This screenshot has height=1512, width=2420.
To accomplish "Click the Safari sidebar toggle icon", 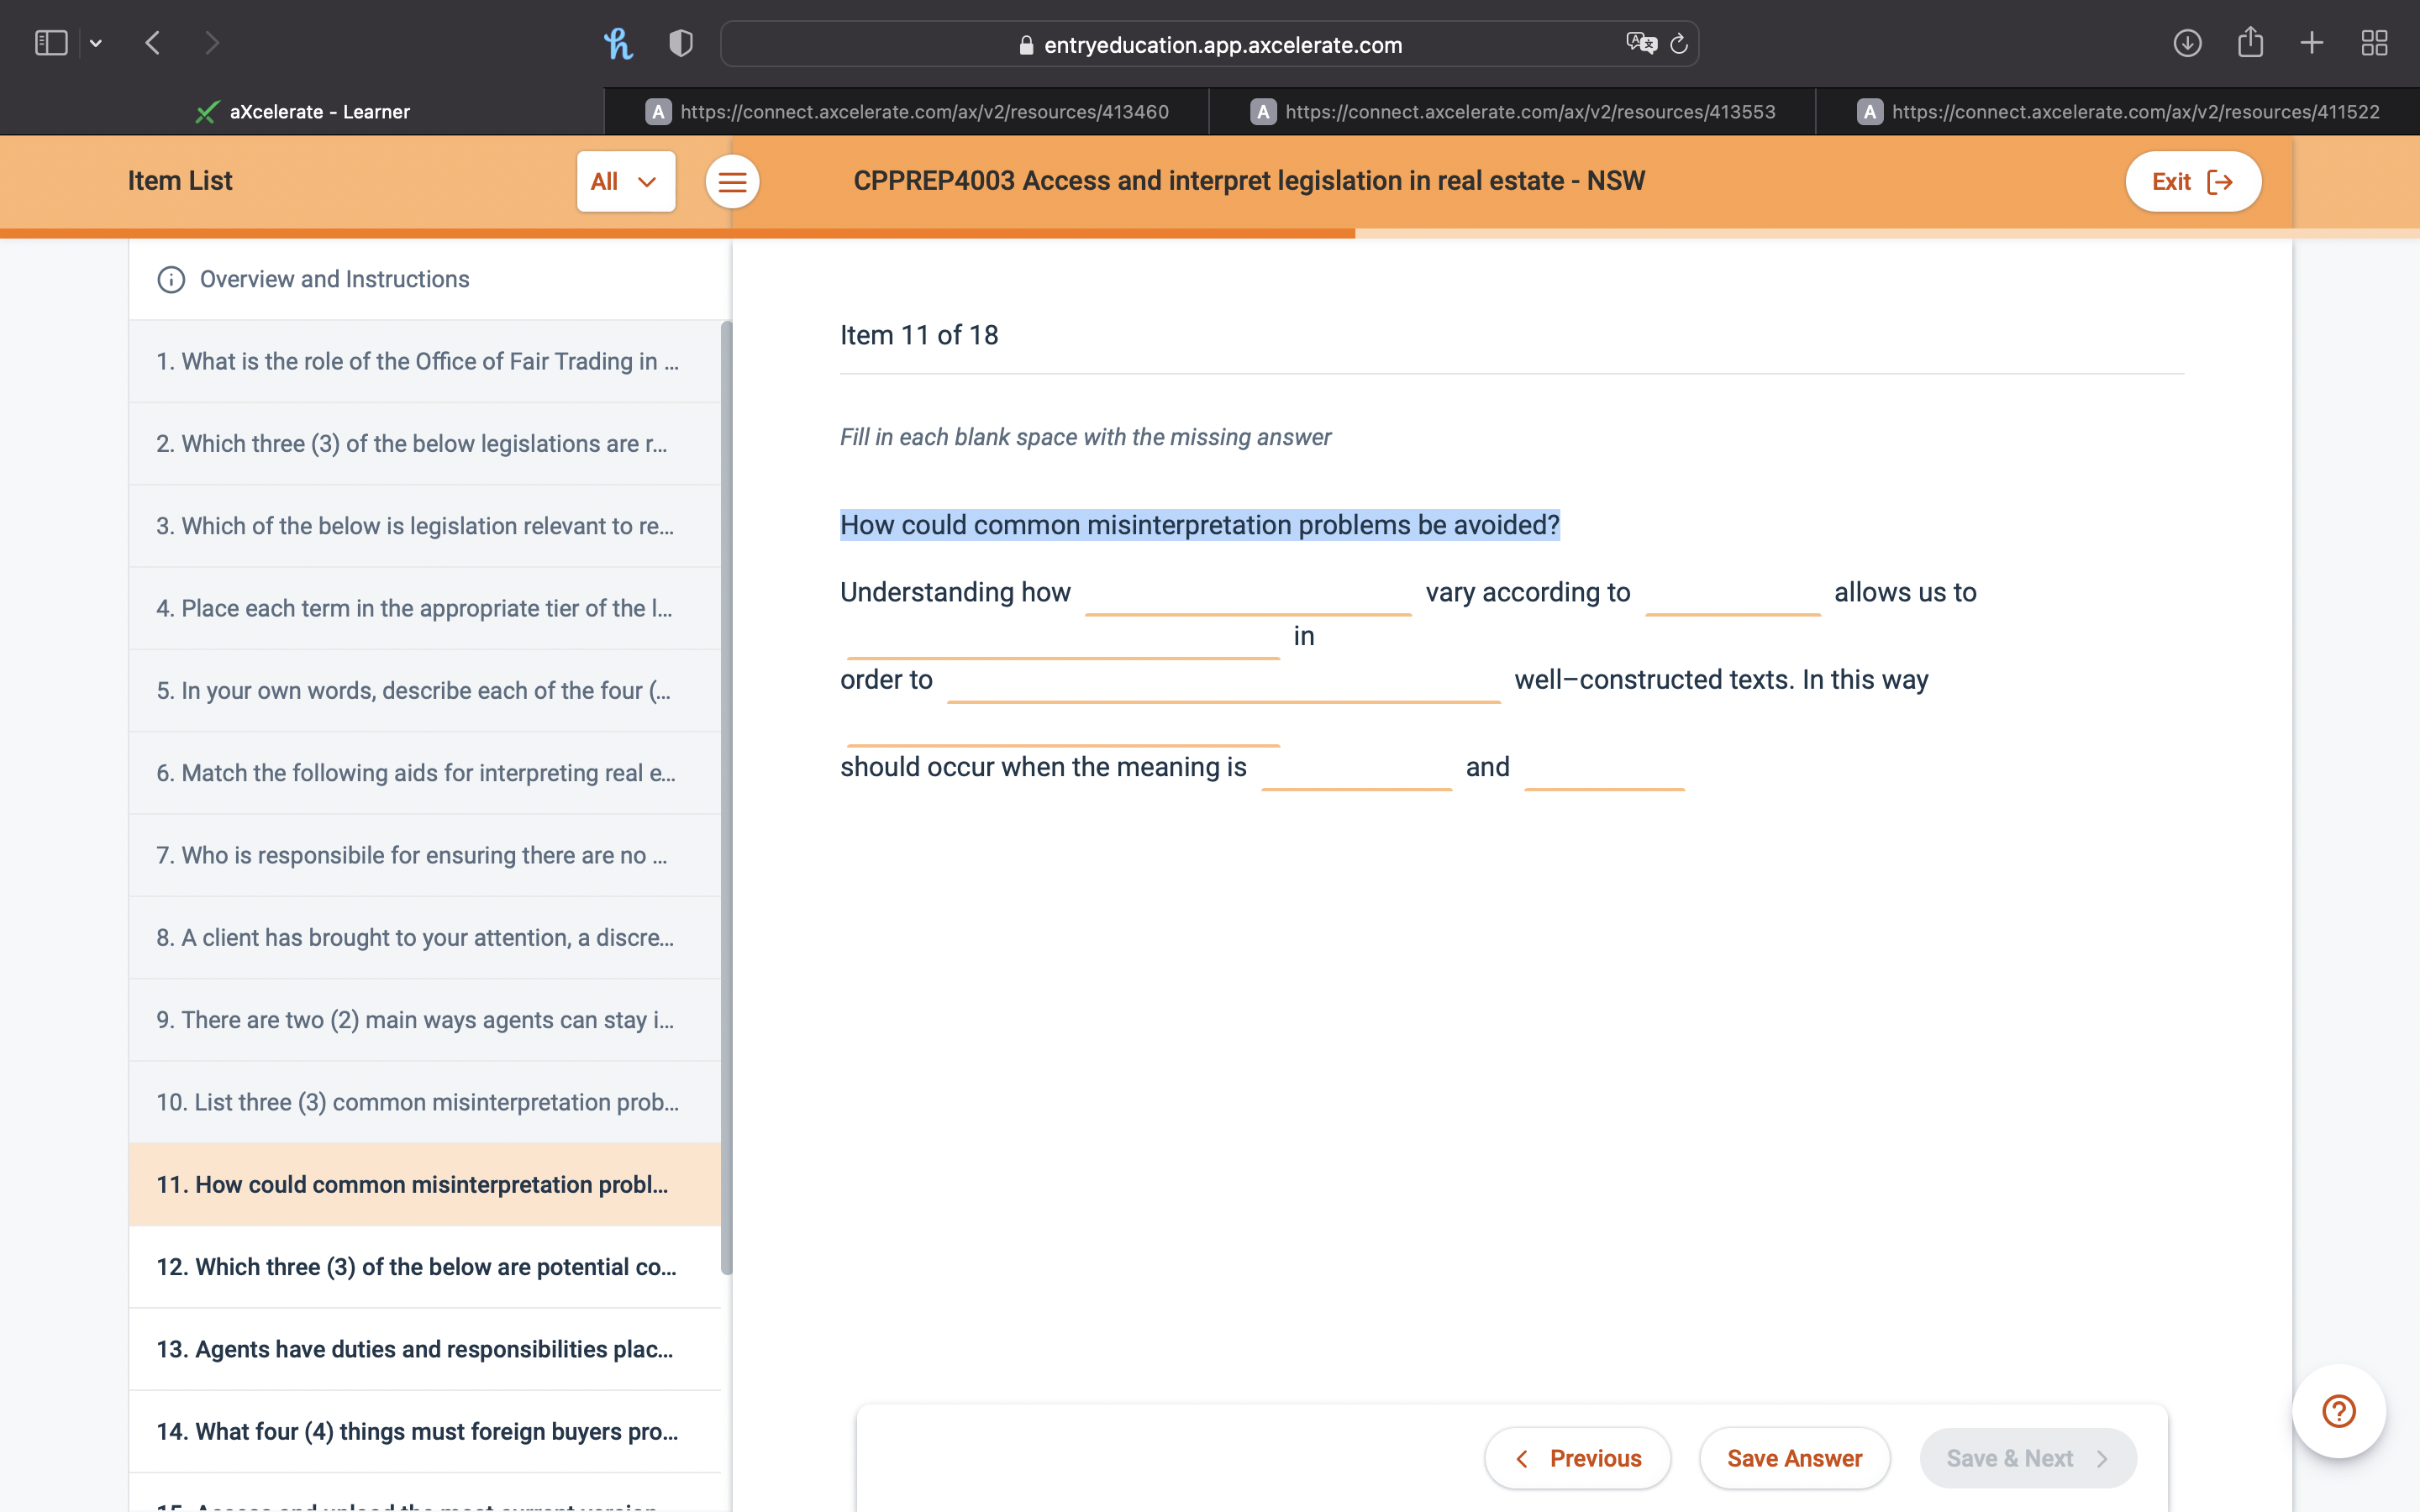I will [x=50, y=43].
